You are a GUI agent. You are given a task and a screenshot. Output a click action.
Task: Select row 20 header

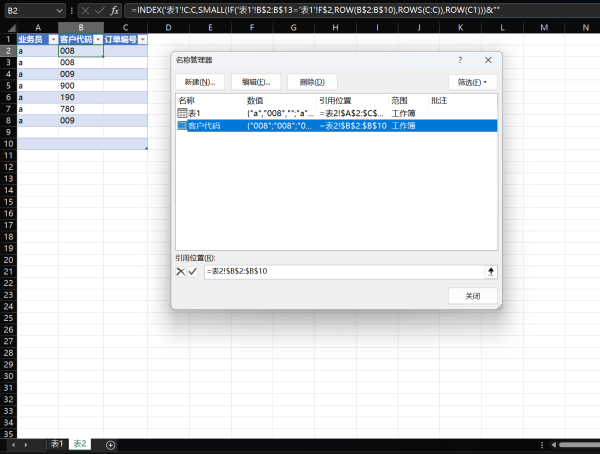coord(8,260)
